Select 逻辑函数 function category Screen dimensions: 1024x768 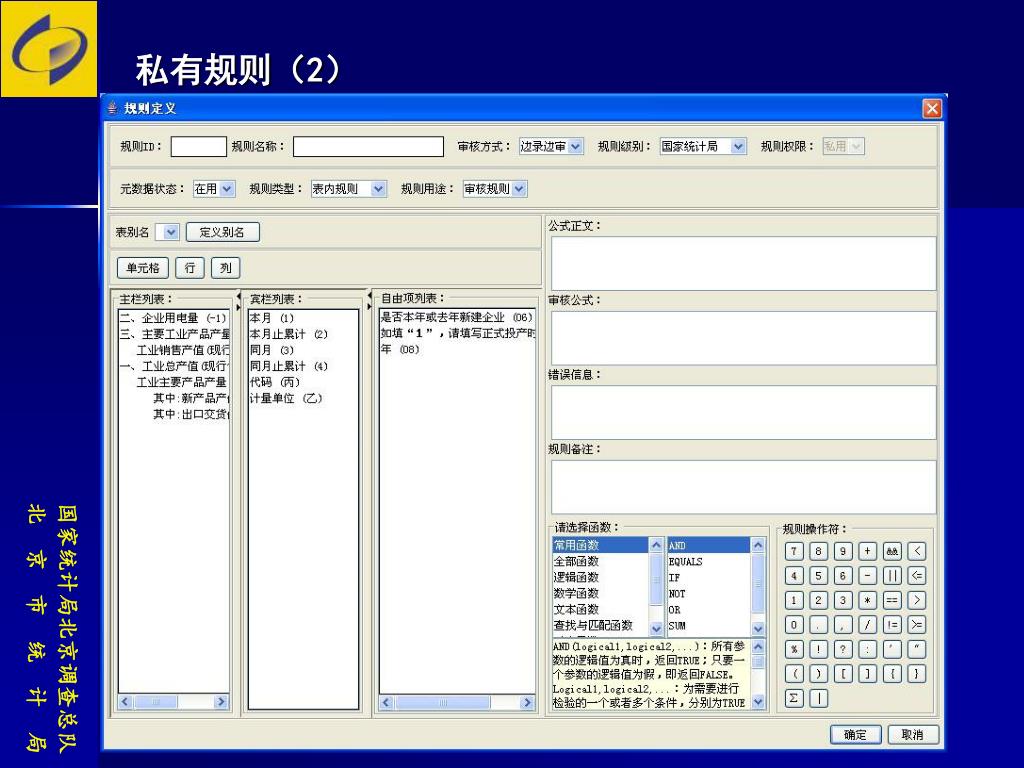point(601,577)
